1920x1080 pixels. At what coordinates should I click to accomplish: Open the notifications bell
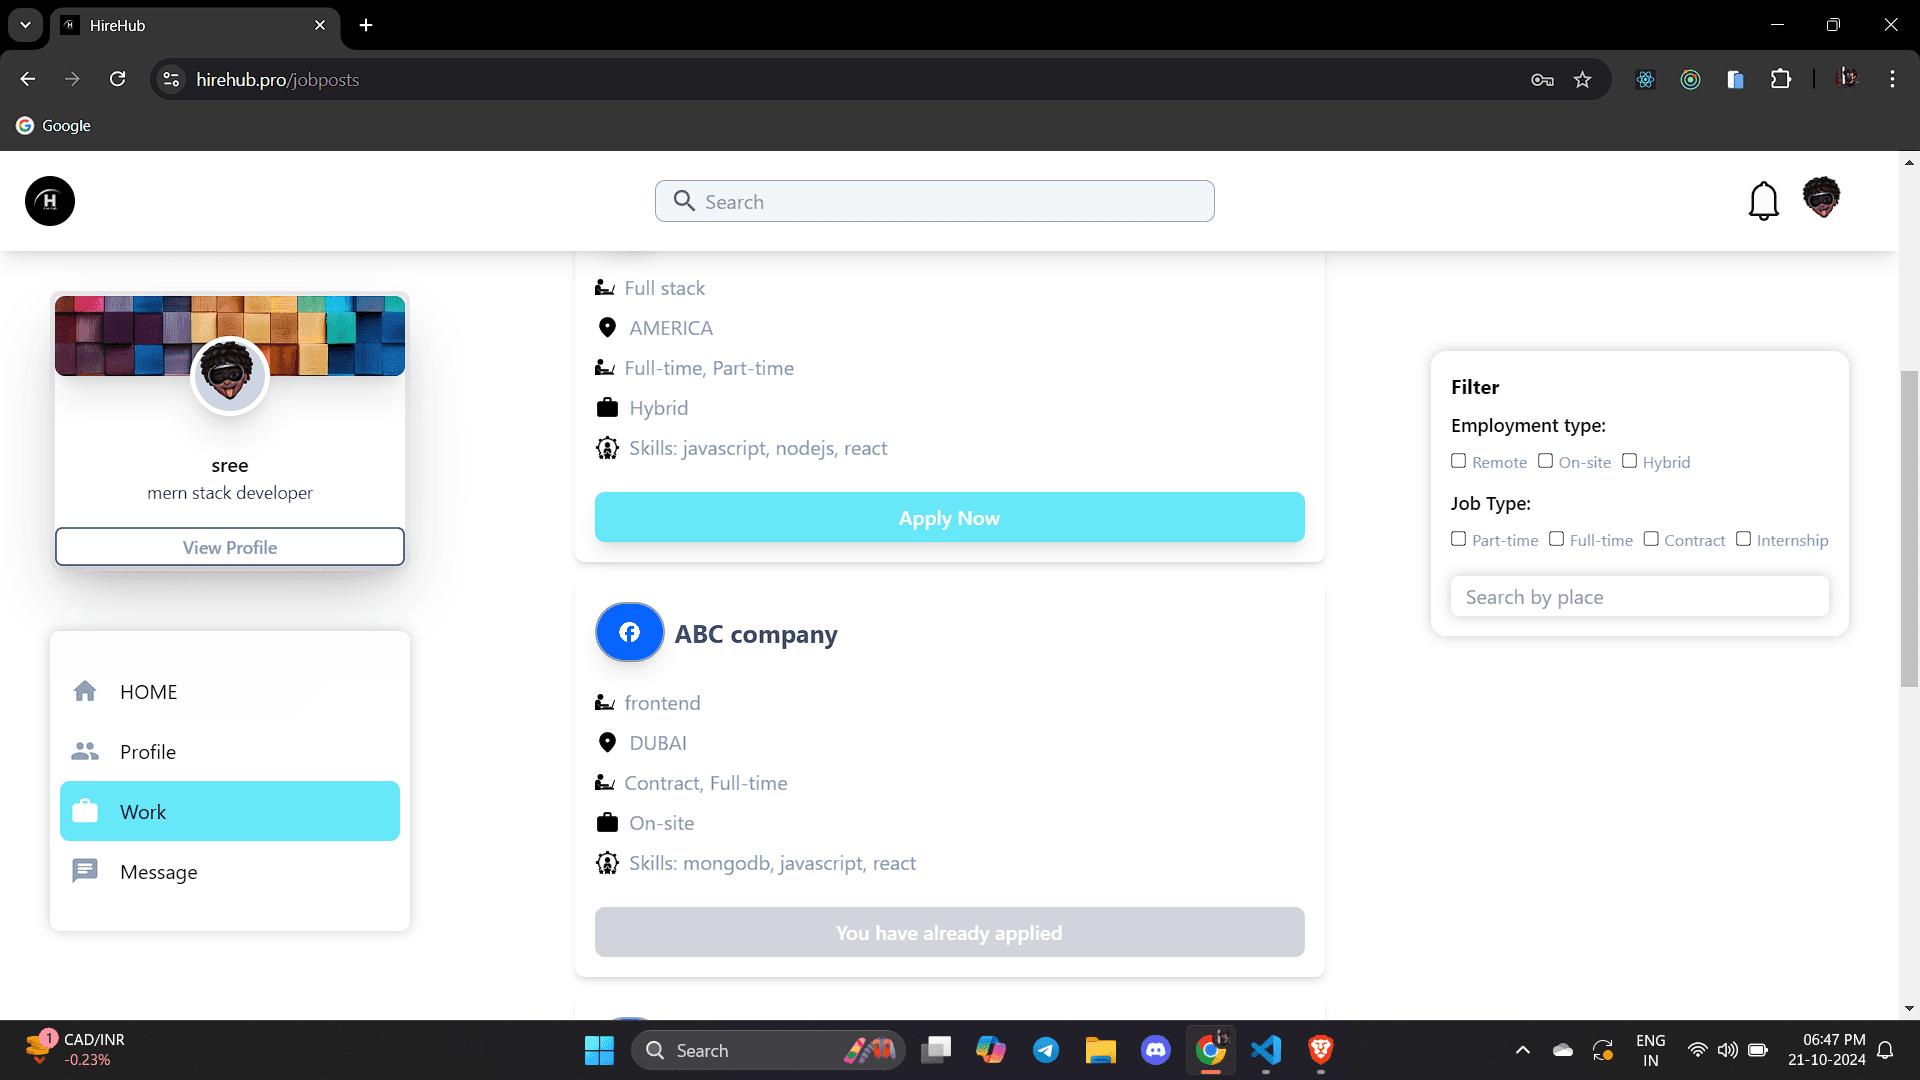pos(1763,201)
